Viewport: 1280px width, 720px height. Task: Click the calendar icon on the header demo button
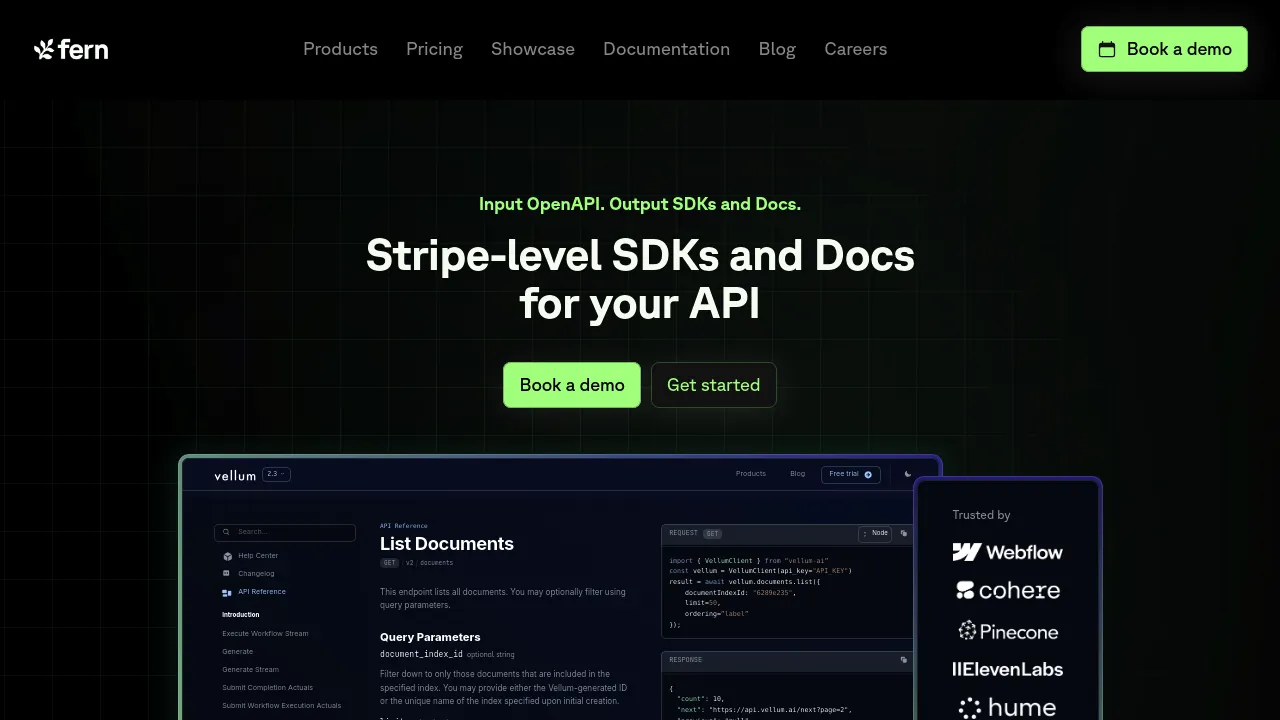1107,49
